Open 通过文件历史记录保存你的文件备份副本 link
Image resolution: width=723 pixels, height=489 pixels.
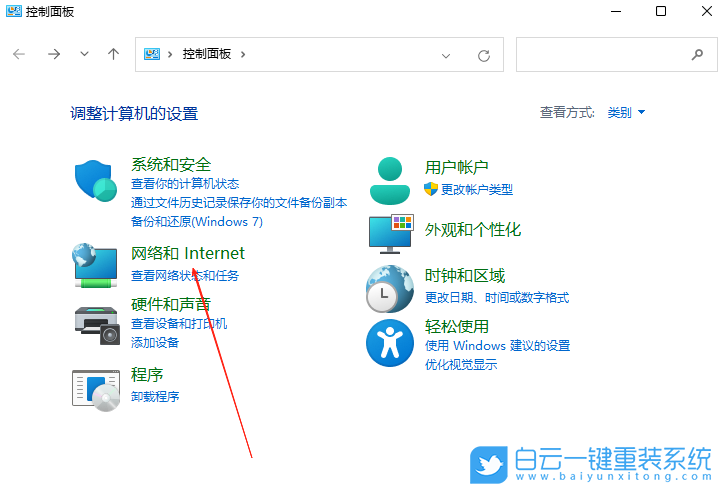click(239, 203)
